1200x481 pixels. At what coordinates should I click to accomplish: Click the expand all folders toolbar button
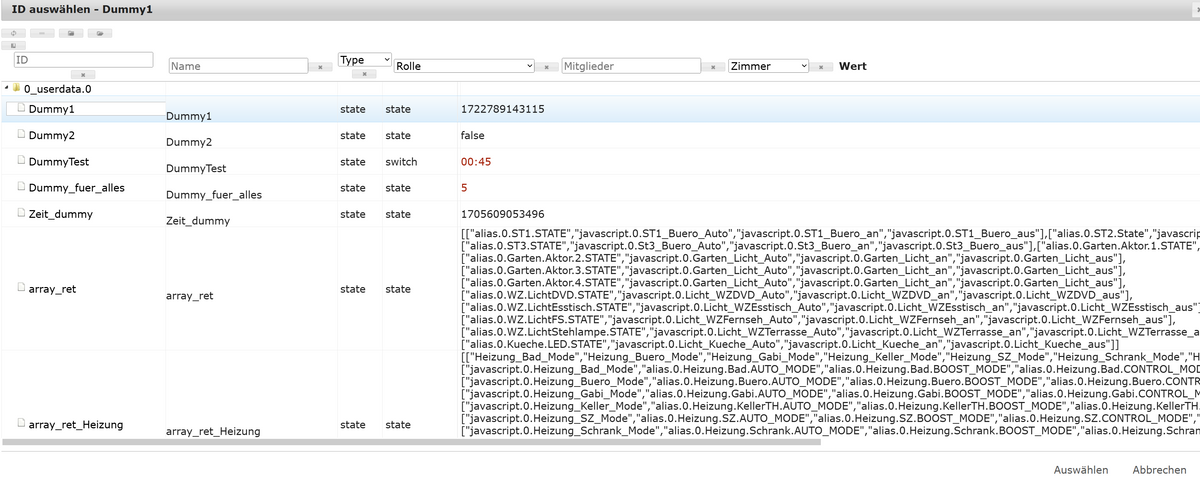[99, 33]
